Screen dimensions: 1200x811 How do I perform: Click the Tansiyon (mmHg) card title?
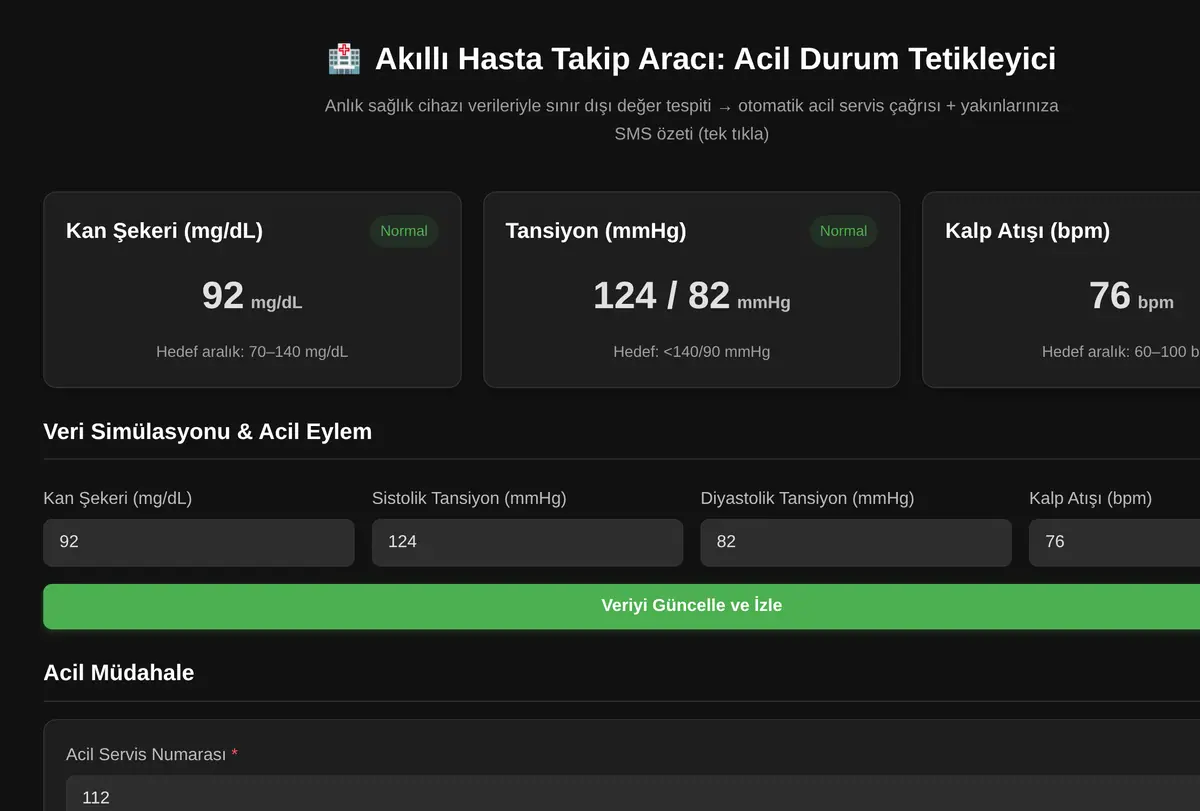point(596,231)
